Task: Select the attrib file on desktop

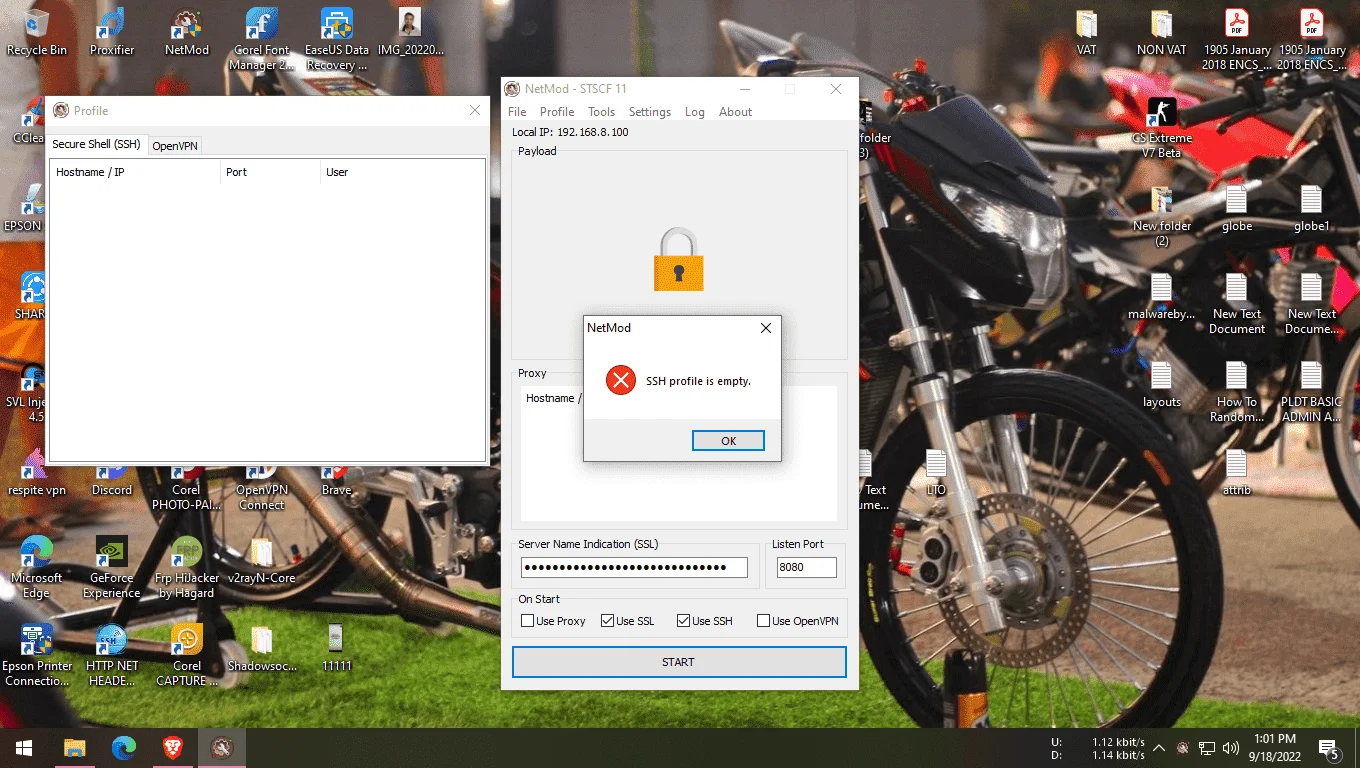Action: (1237, 472)
